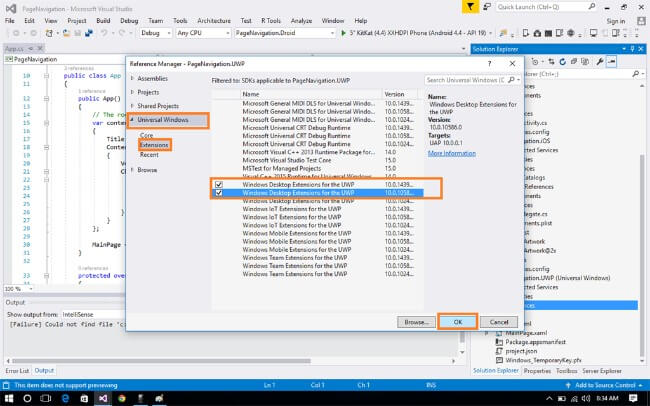Select the MSTest for Managed Projects row

click(318, 168)
